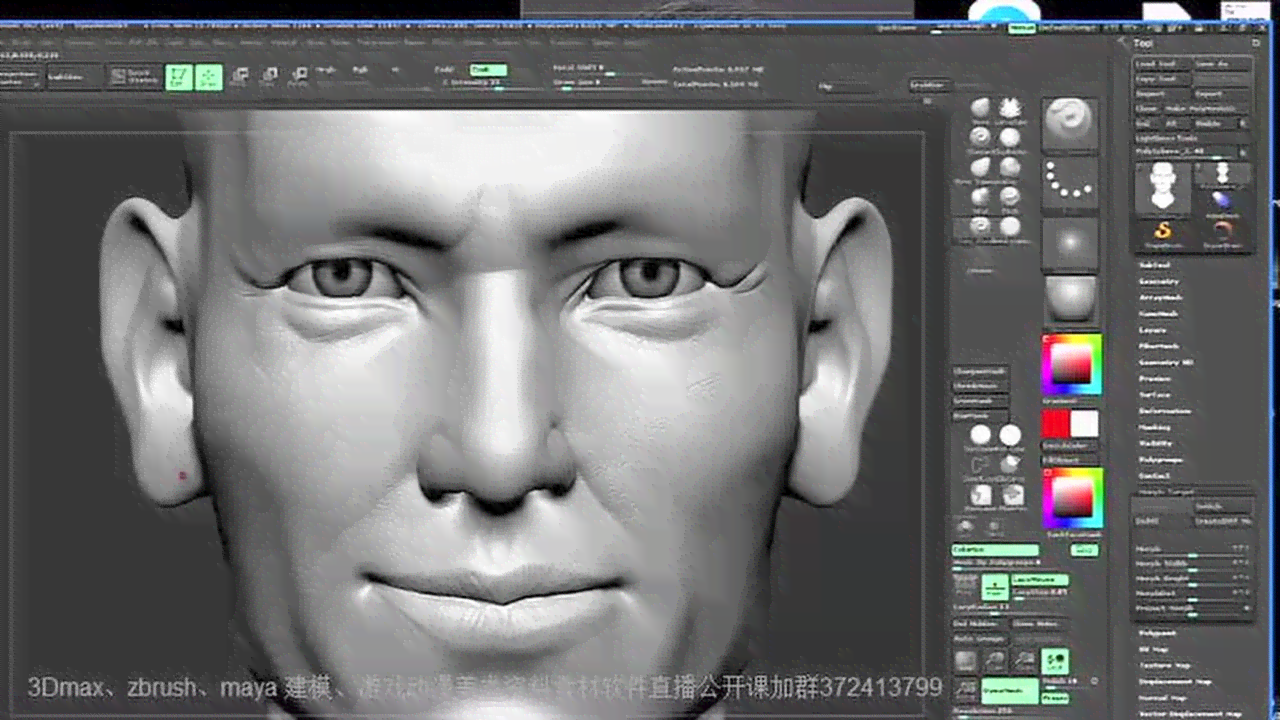This screenshot has width=1280, height=720.
Task: Select the Move transform icon
Action: pyautogui.click(x=240, y=76)
